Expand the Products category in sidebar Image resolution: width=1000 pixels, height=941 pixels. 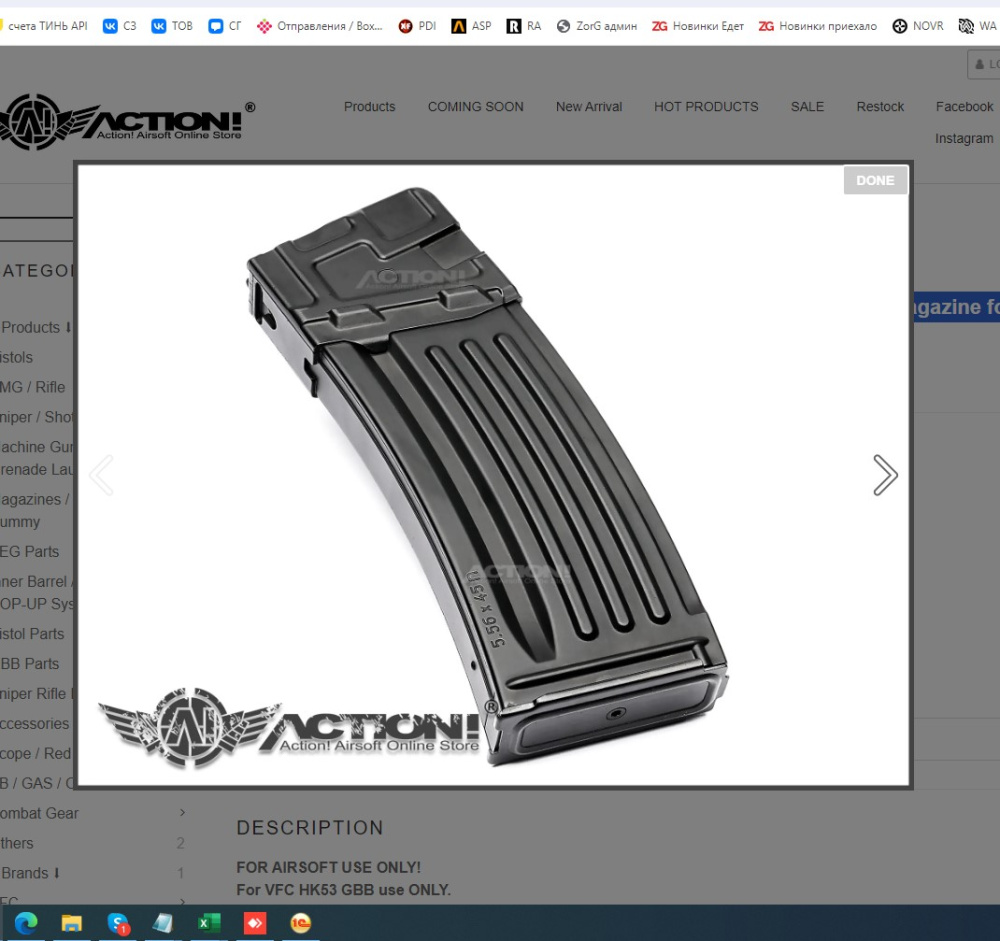[36, 327]
